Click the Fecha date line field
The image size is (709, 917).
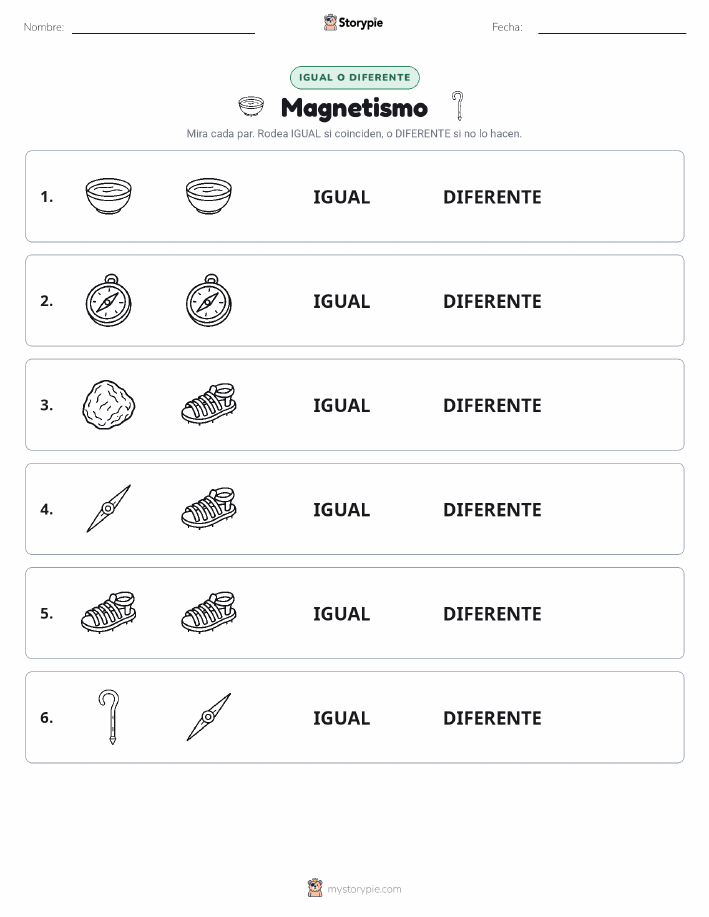tap(612, 27)
